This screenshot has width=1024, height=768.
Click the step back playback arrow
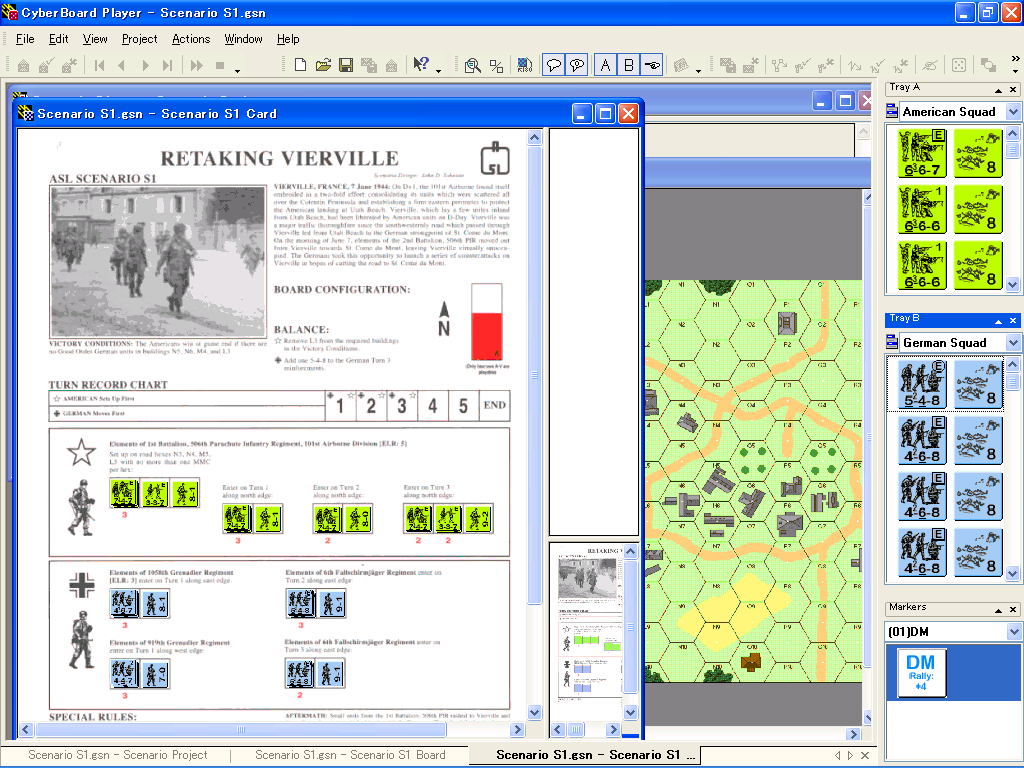121,65
